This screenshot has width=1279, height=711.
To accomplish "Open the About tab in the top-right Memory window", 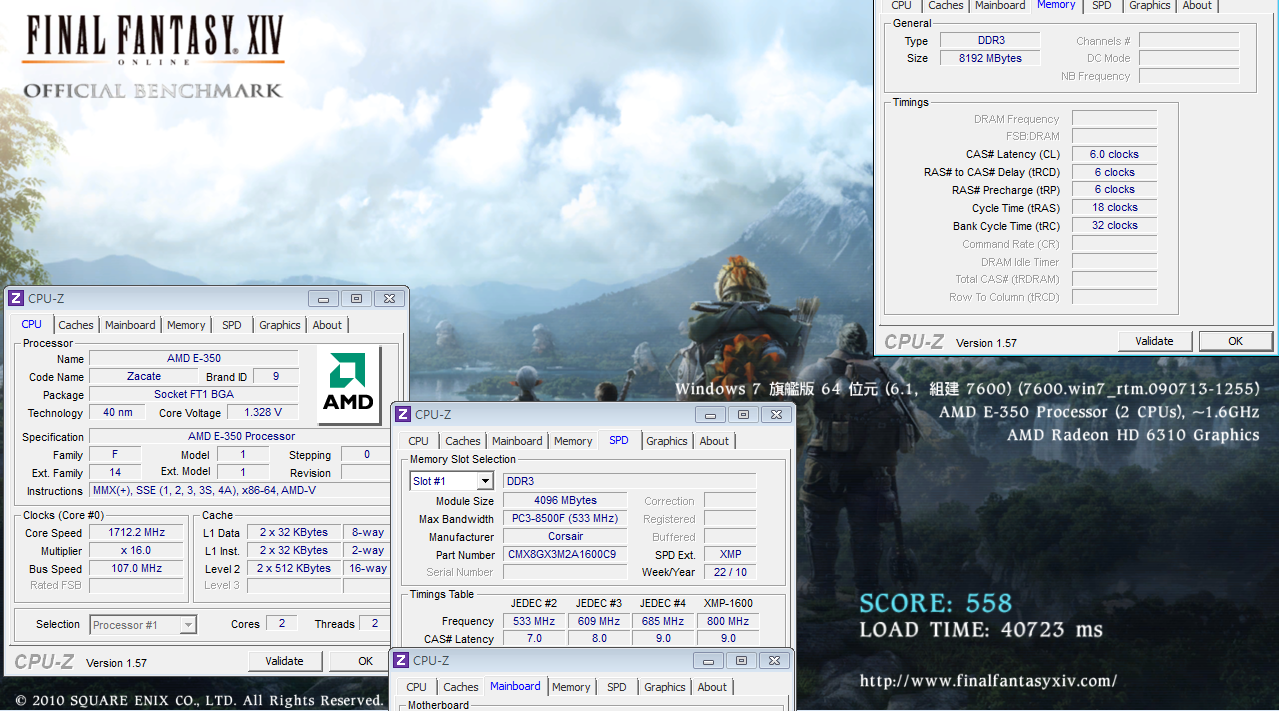I will point(1197,6).
